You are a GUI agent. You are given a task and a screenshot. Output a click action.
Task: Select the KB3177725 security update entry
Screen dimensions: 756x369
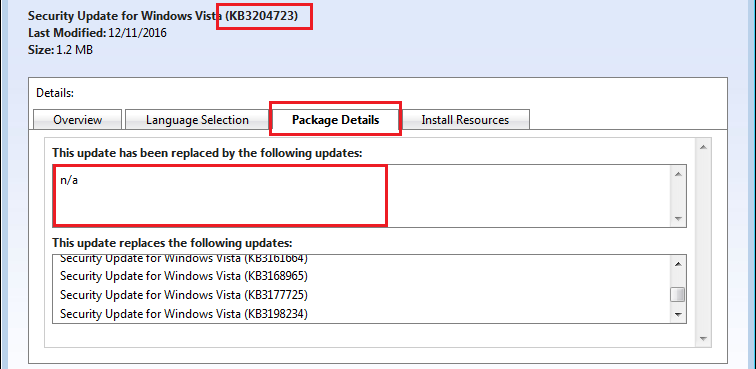(184, 295)
